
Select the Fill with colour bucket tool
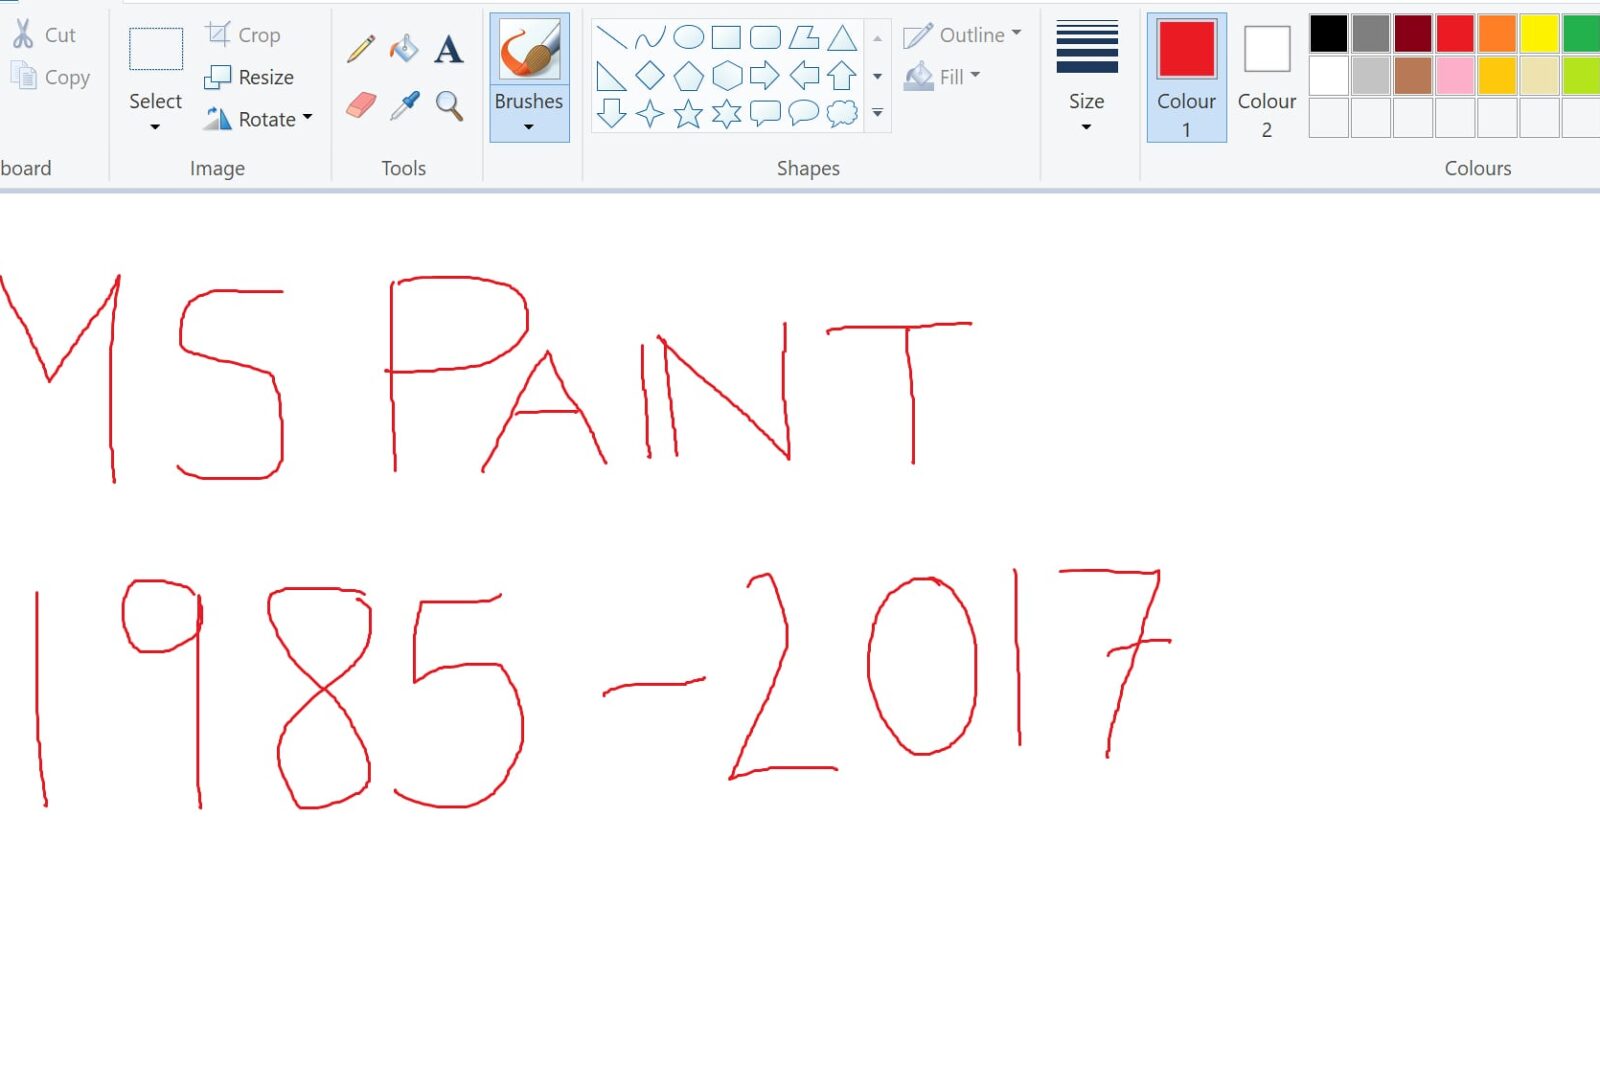(404, 48)
